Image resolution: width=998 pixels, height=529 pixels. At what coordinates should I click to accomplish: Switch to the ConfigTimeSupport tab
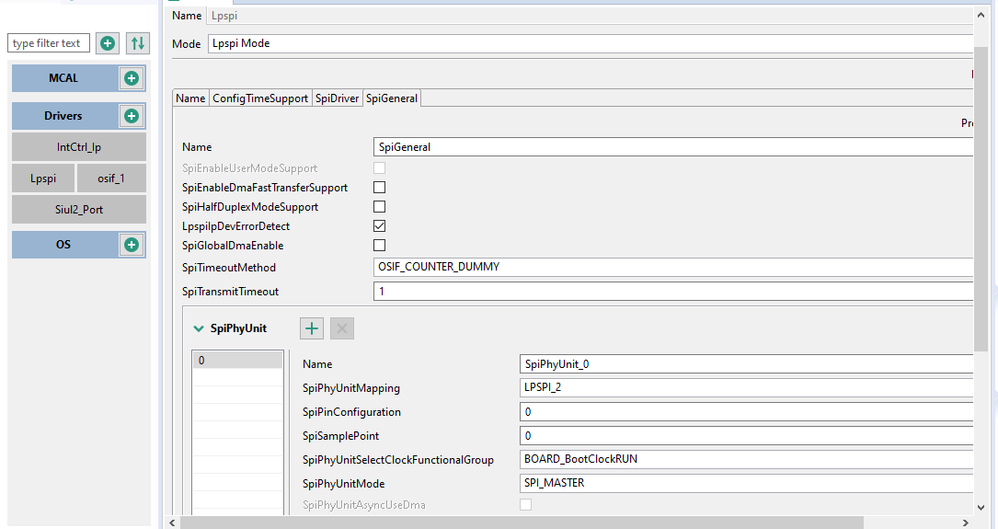[260, 98]
